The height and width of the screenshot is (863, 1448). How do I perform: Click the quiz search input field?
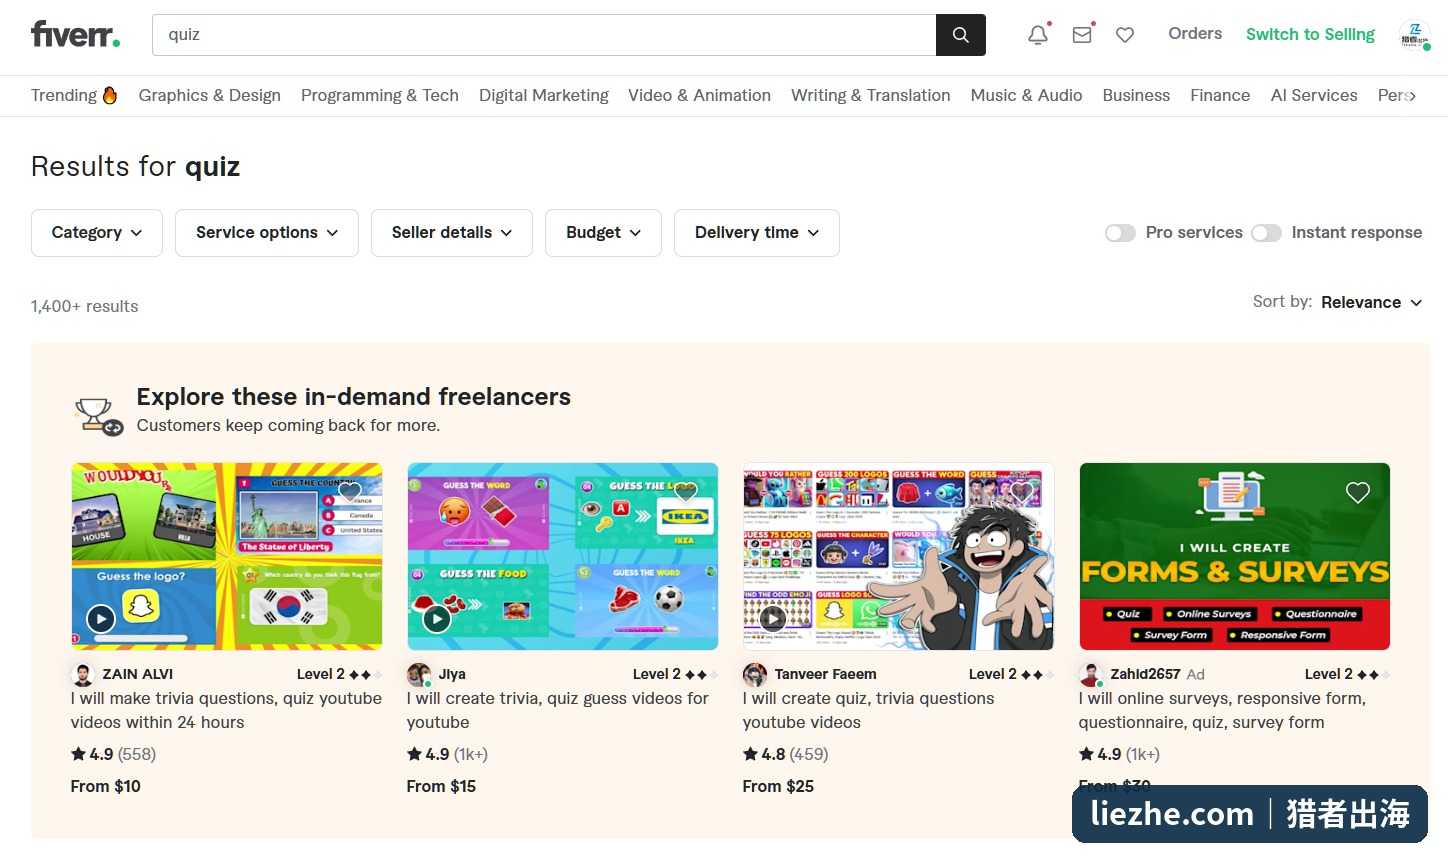tap(544, 35)
